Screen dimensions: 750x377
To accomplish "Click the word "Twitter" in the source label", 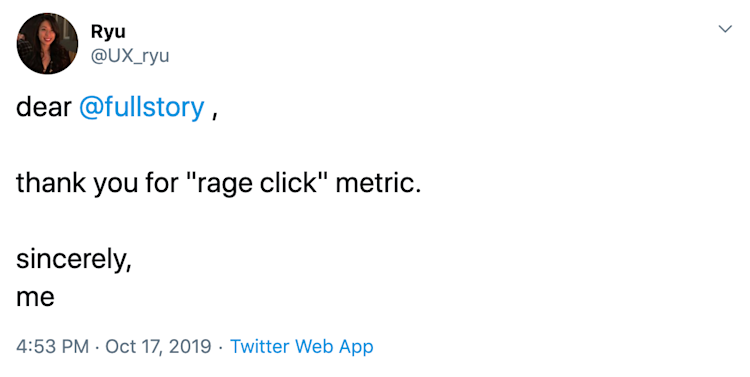I will click(x=260, y=346).
